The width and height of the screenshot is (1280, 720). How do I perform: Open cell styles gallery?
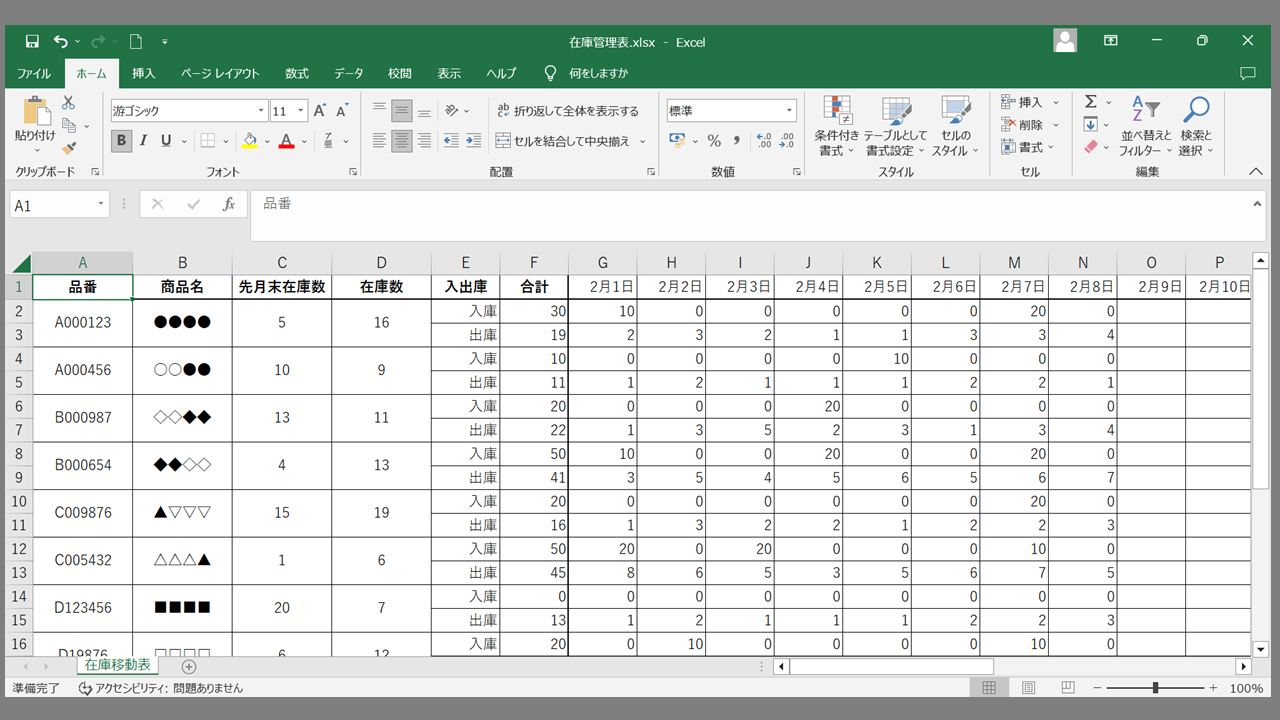[x=956, y=126]
